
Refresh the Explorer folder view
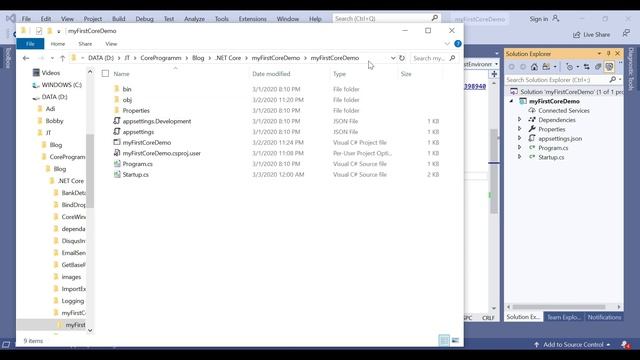(x=402, y=58)
